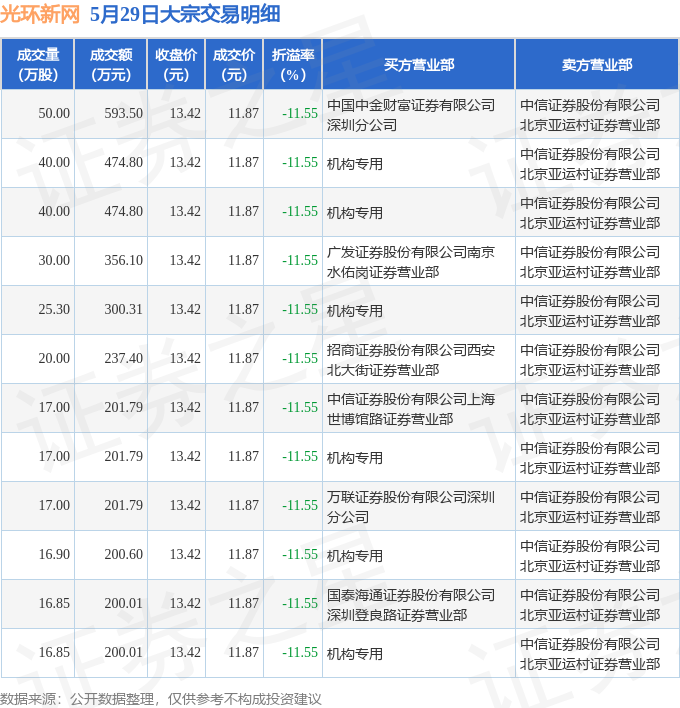Viewport: 680px width, 708px height.
Task: Select the 卖方营业部 column header
Action: pyautogui.click(x=596, y=65)
